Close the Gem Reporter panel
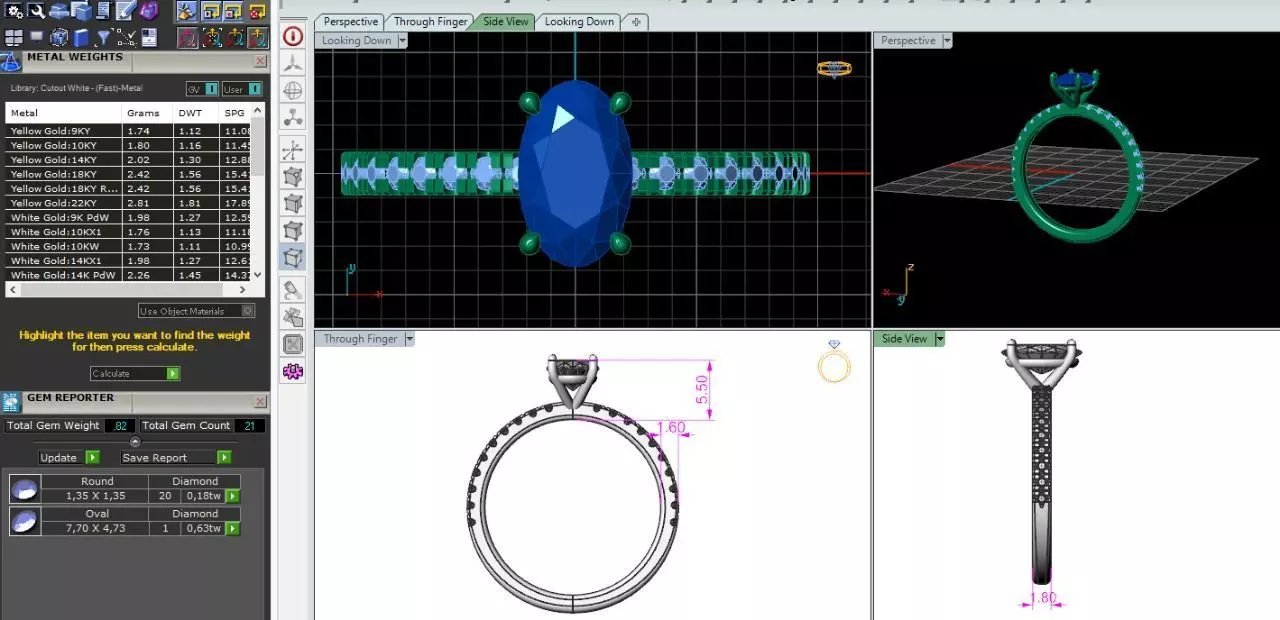The image size is (1280, 620). pyautogui.click(x=260, y=402)
